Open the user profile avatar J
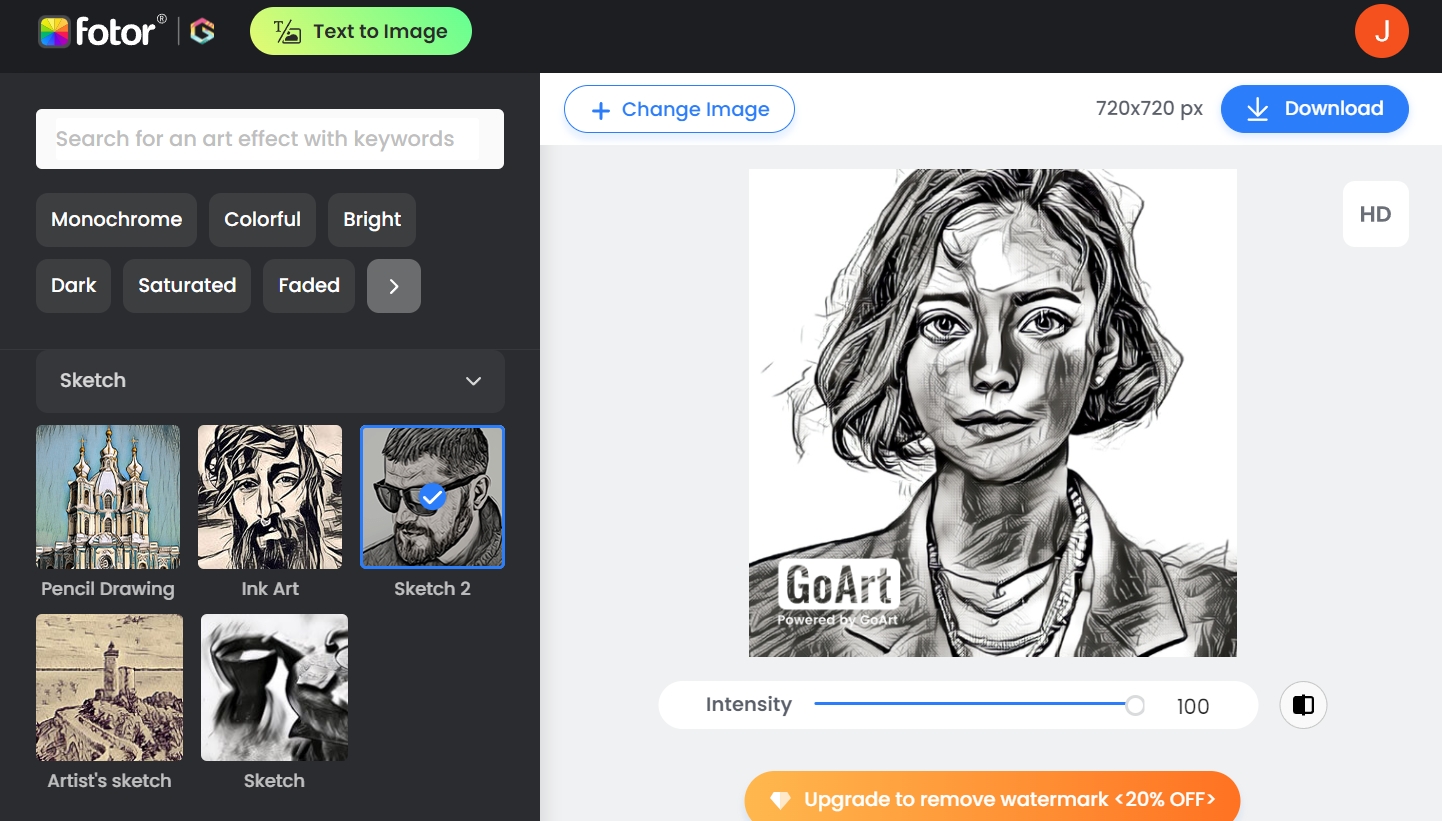Screen dimensions: 1442x821 pos(1381,31)
